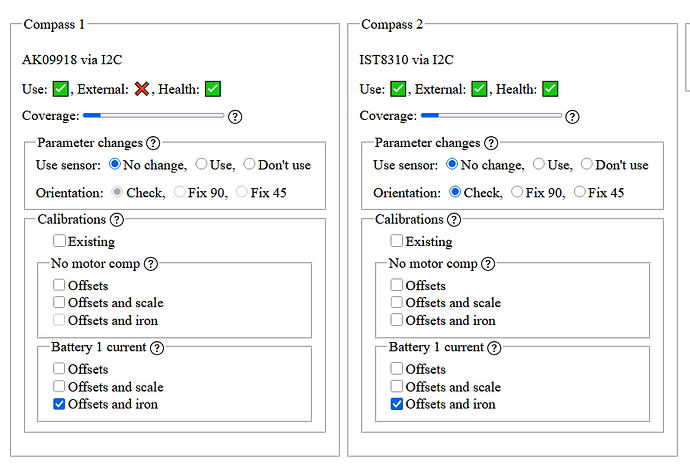Choose Use sensor option for Compass 2
Image resolution: width=690 pixels, height=464 pixels.
539,164
